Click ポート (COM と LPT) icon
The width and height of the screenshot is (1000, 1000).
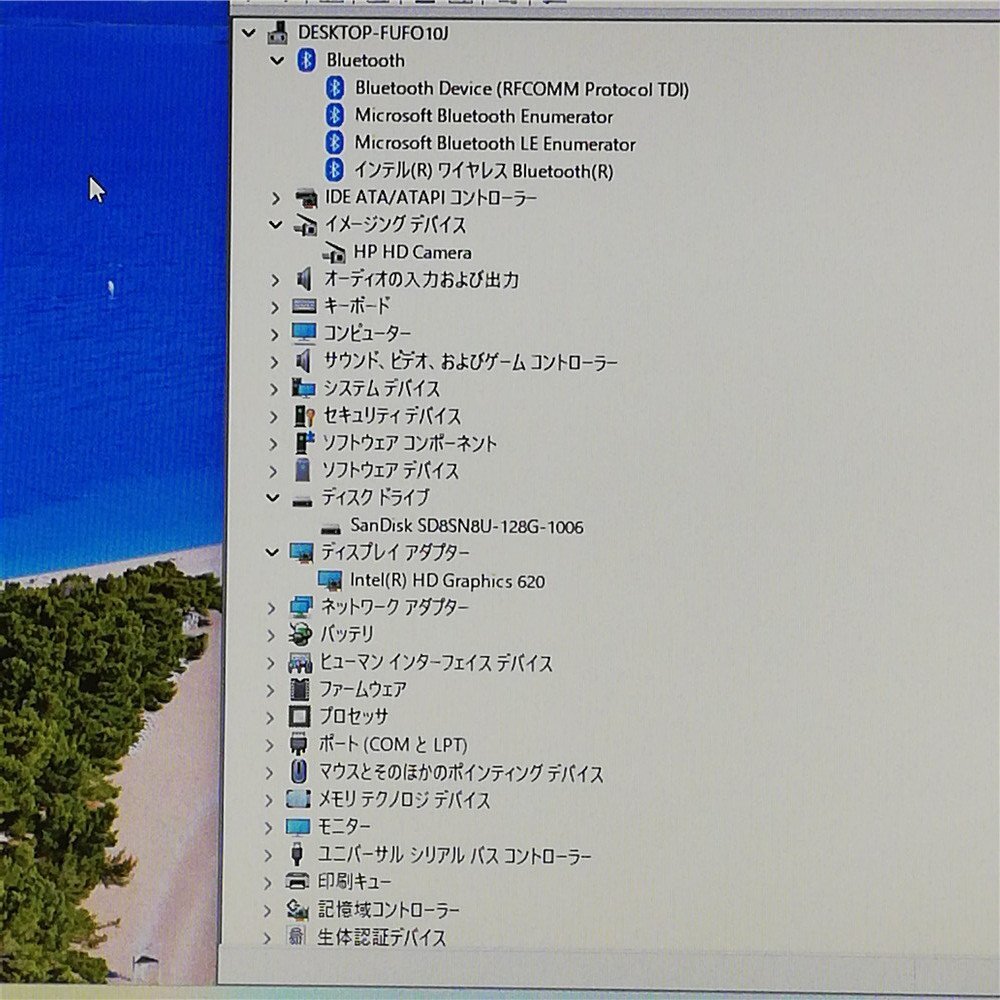(x=298, y=744)
